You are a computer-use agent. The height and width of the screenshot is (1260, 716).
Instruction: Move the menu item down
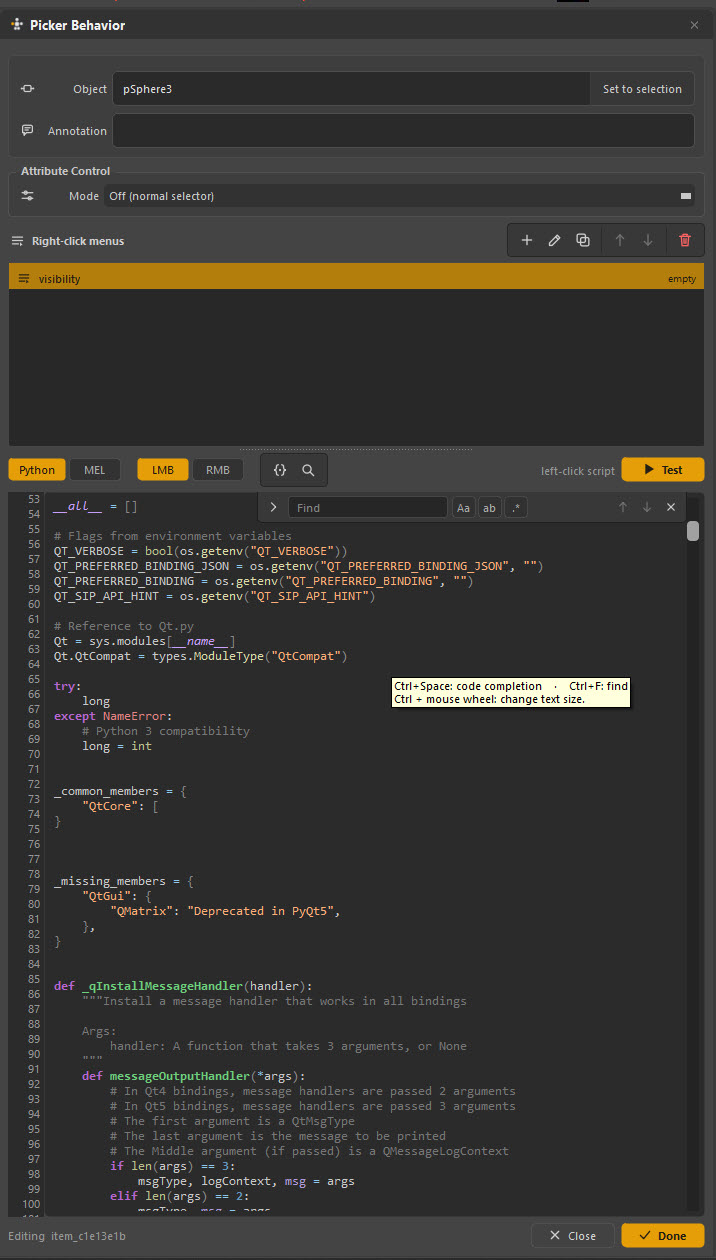pyautogui.click(x=648, y=240)
